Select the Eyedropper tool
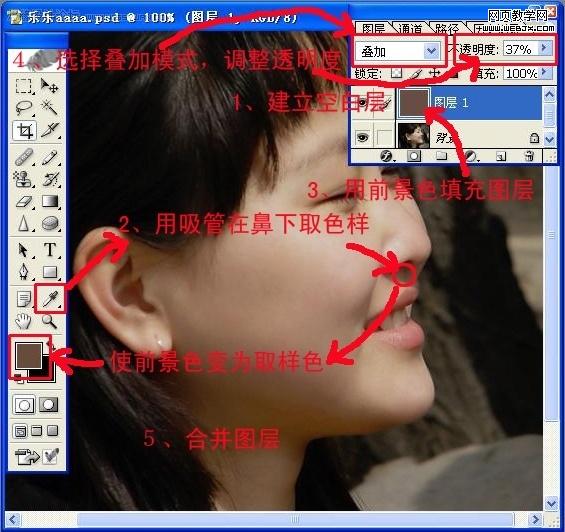The image size is (565, 532). [x=50, y=299]
